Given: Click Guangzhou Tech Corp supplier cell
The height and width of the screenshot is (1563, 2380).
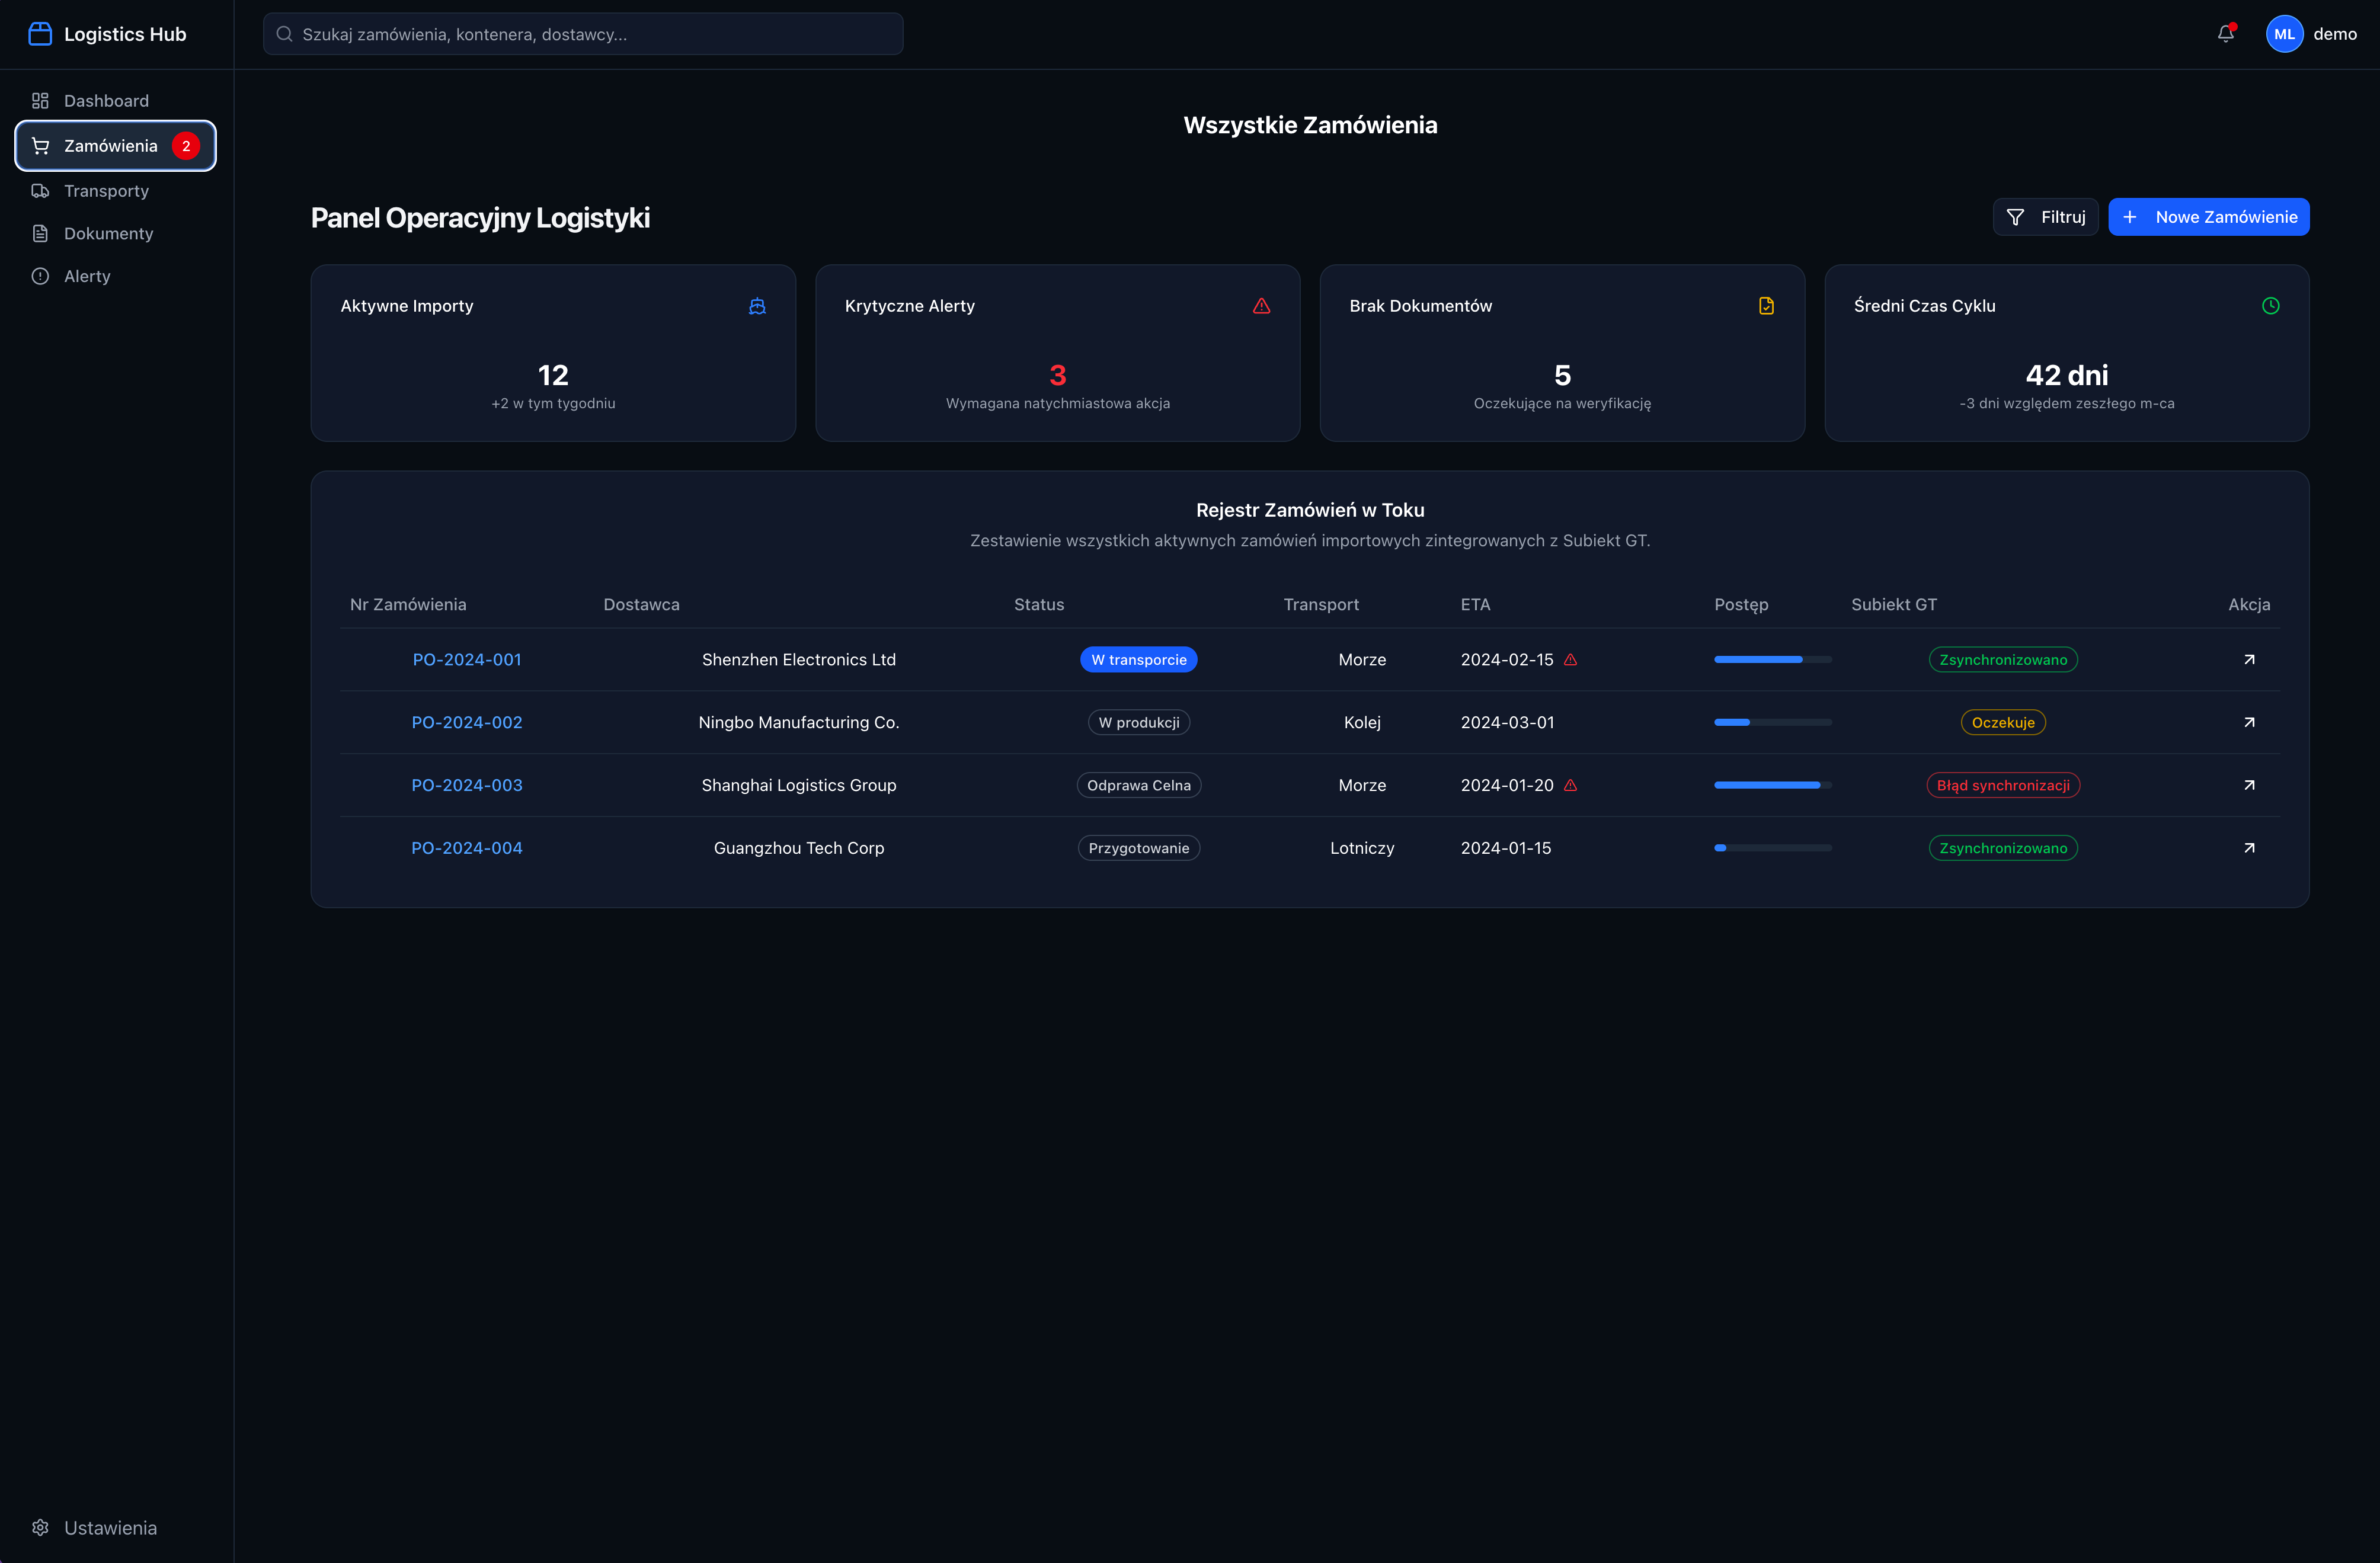Looking at the screenshot, I should click(799, 848).
